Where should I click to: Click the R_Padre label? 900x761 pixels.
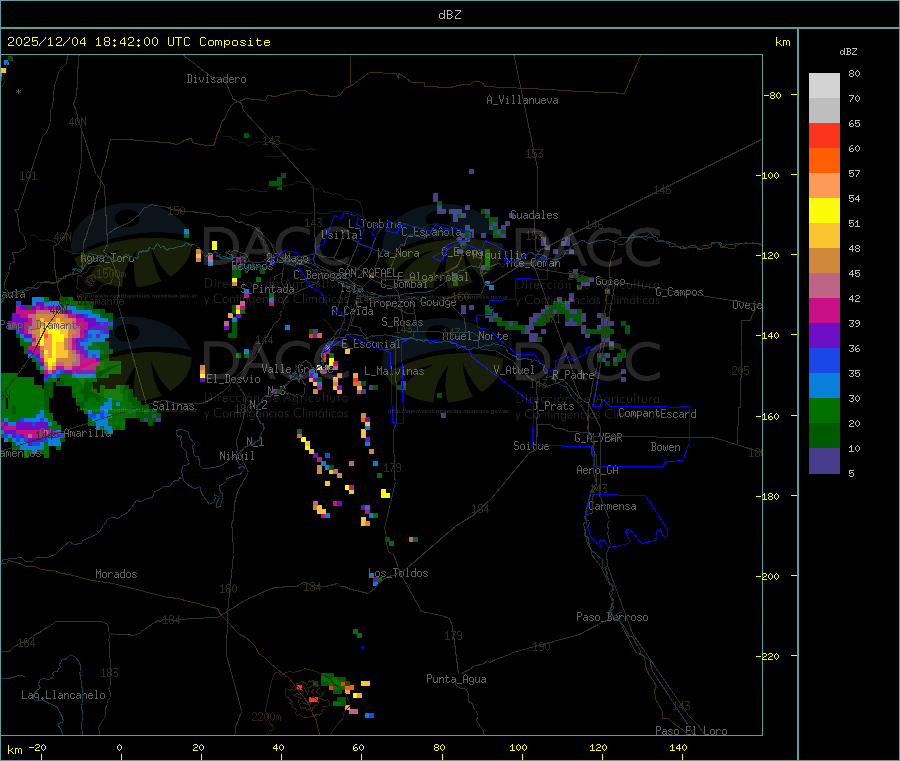click(x=573, y=375)
